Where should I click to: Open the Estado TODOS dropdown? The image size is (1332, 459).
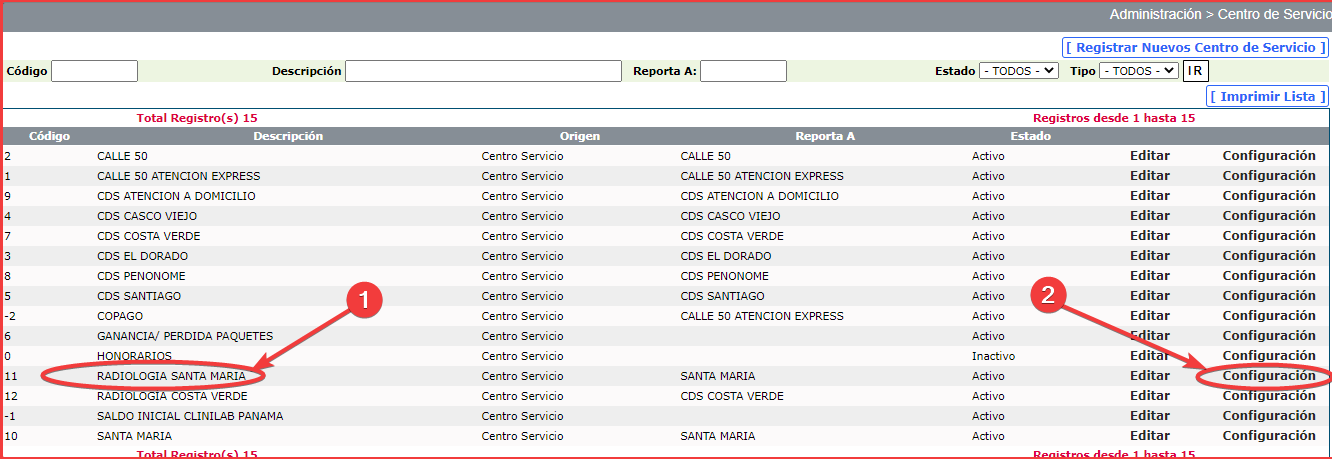(1018, 71)
